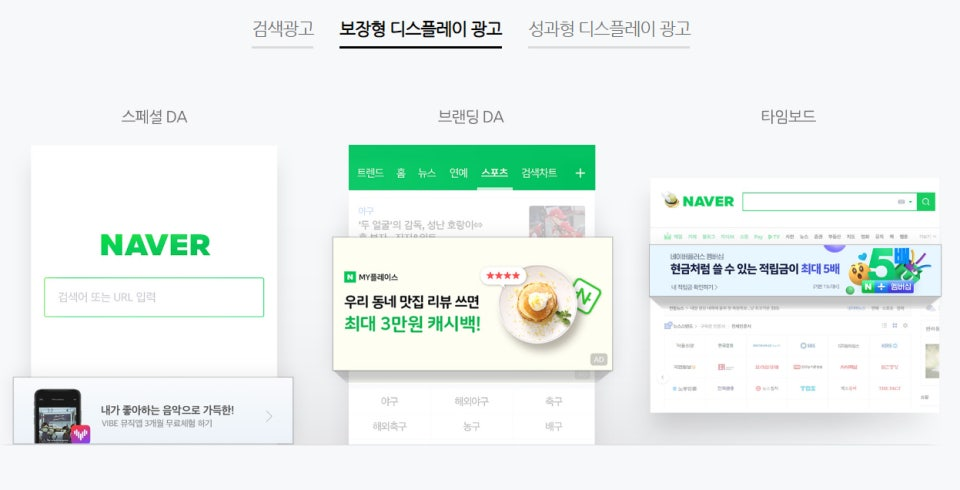
Task: Click the plus icon in green menu bar
Action: tap(580, 173)
